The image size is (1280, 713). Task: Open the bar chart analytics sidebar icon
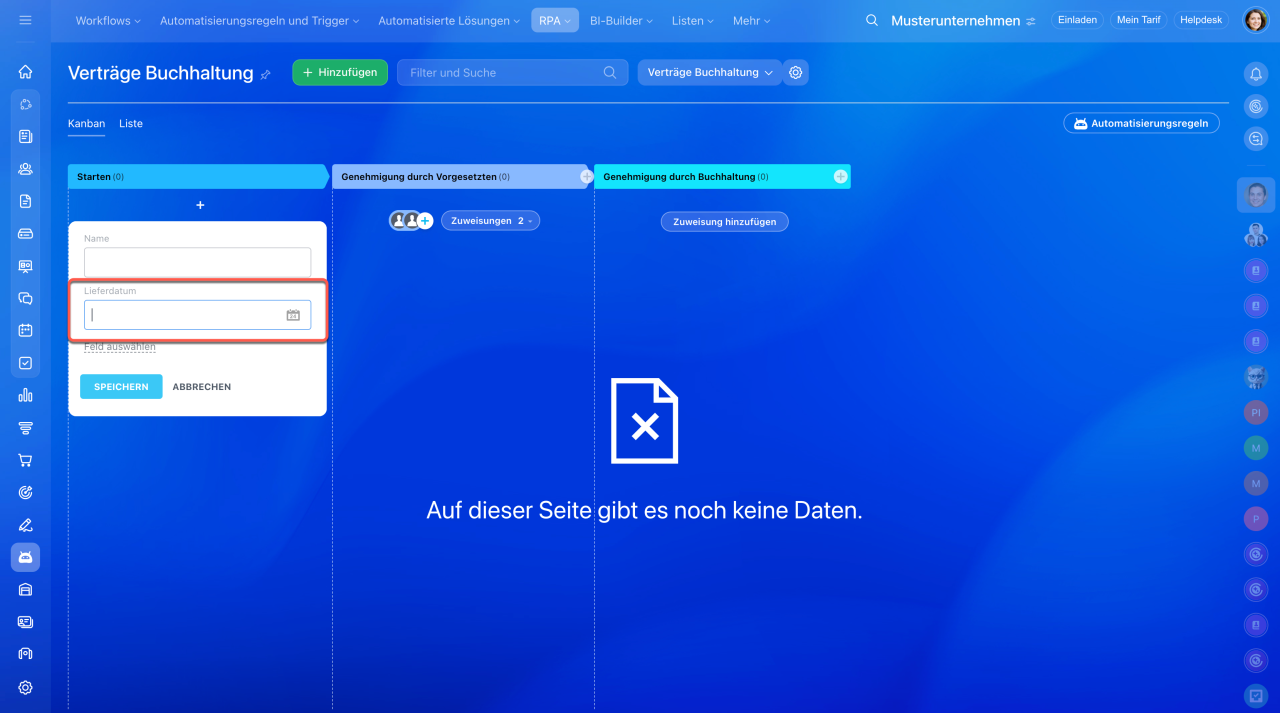[25, 395]
